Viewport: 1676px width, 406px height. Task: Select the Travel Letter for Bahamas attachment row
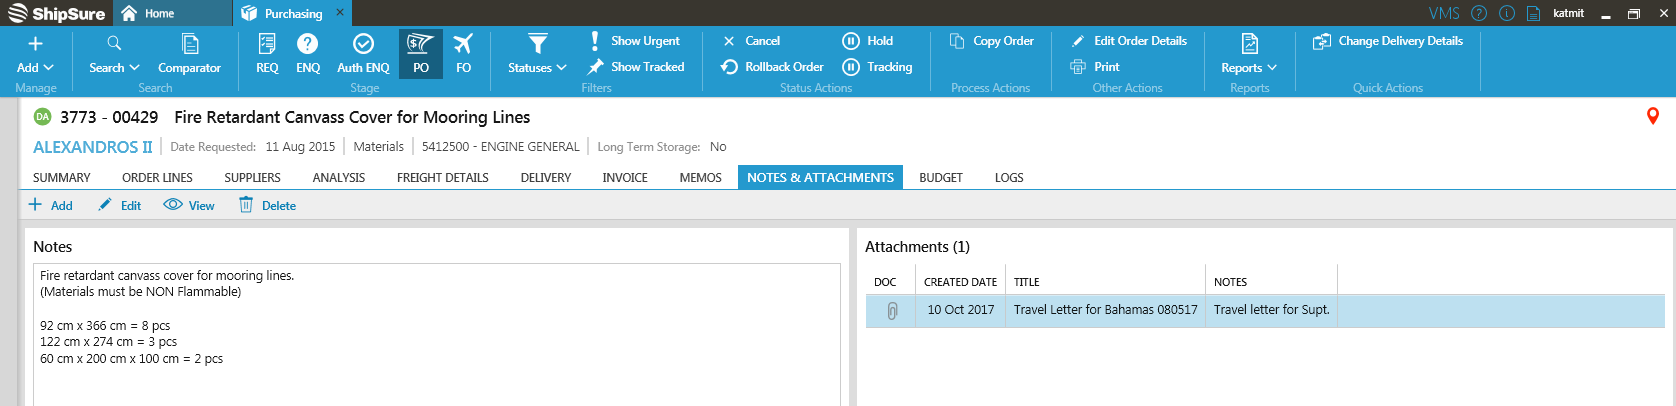(x=1105, y=310)
